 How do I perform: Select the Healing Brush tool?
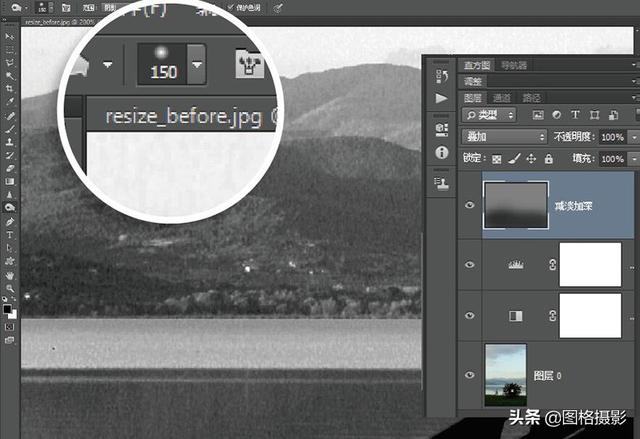tap(9, 116)
